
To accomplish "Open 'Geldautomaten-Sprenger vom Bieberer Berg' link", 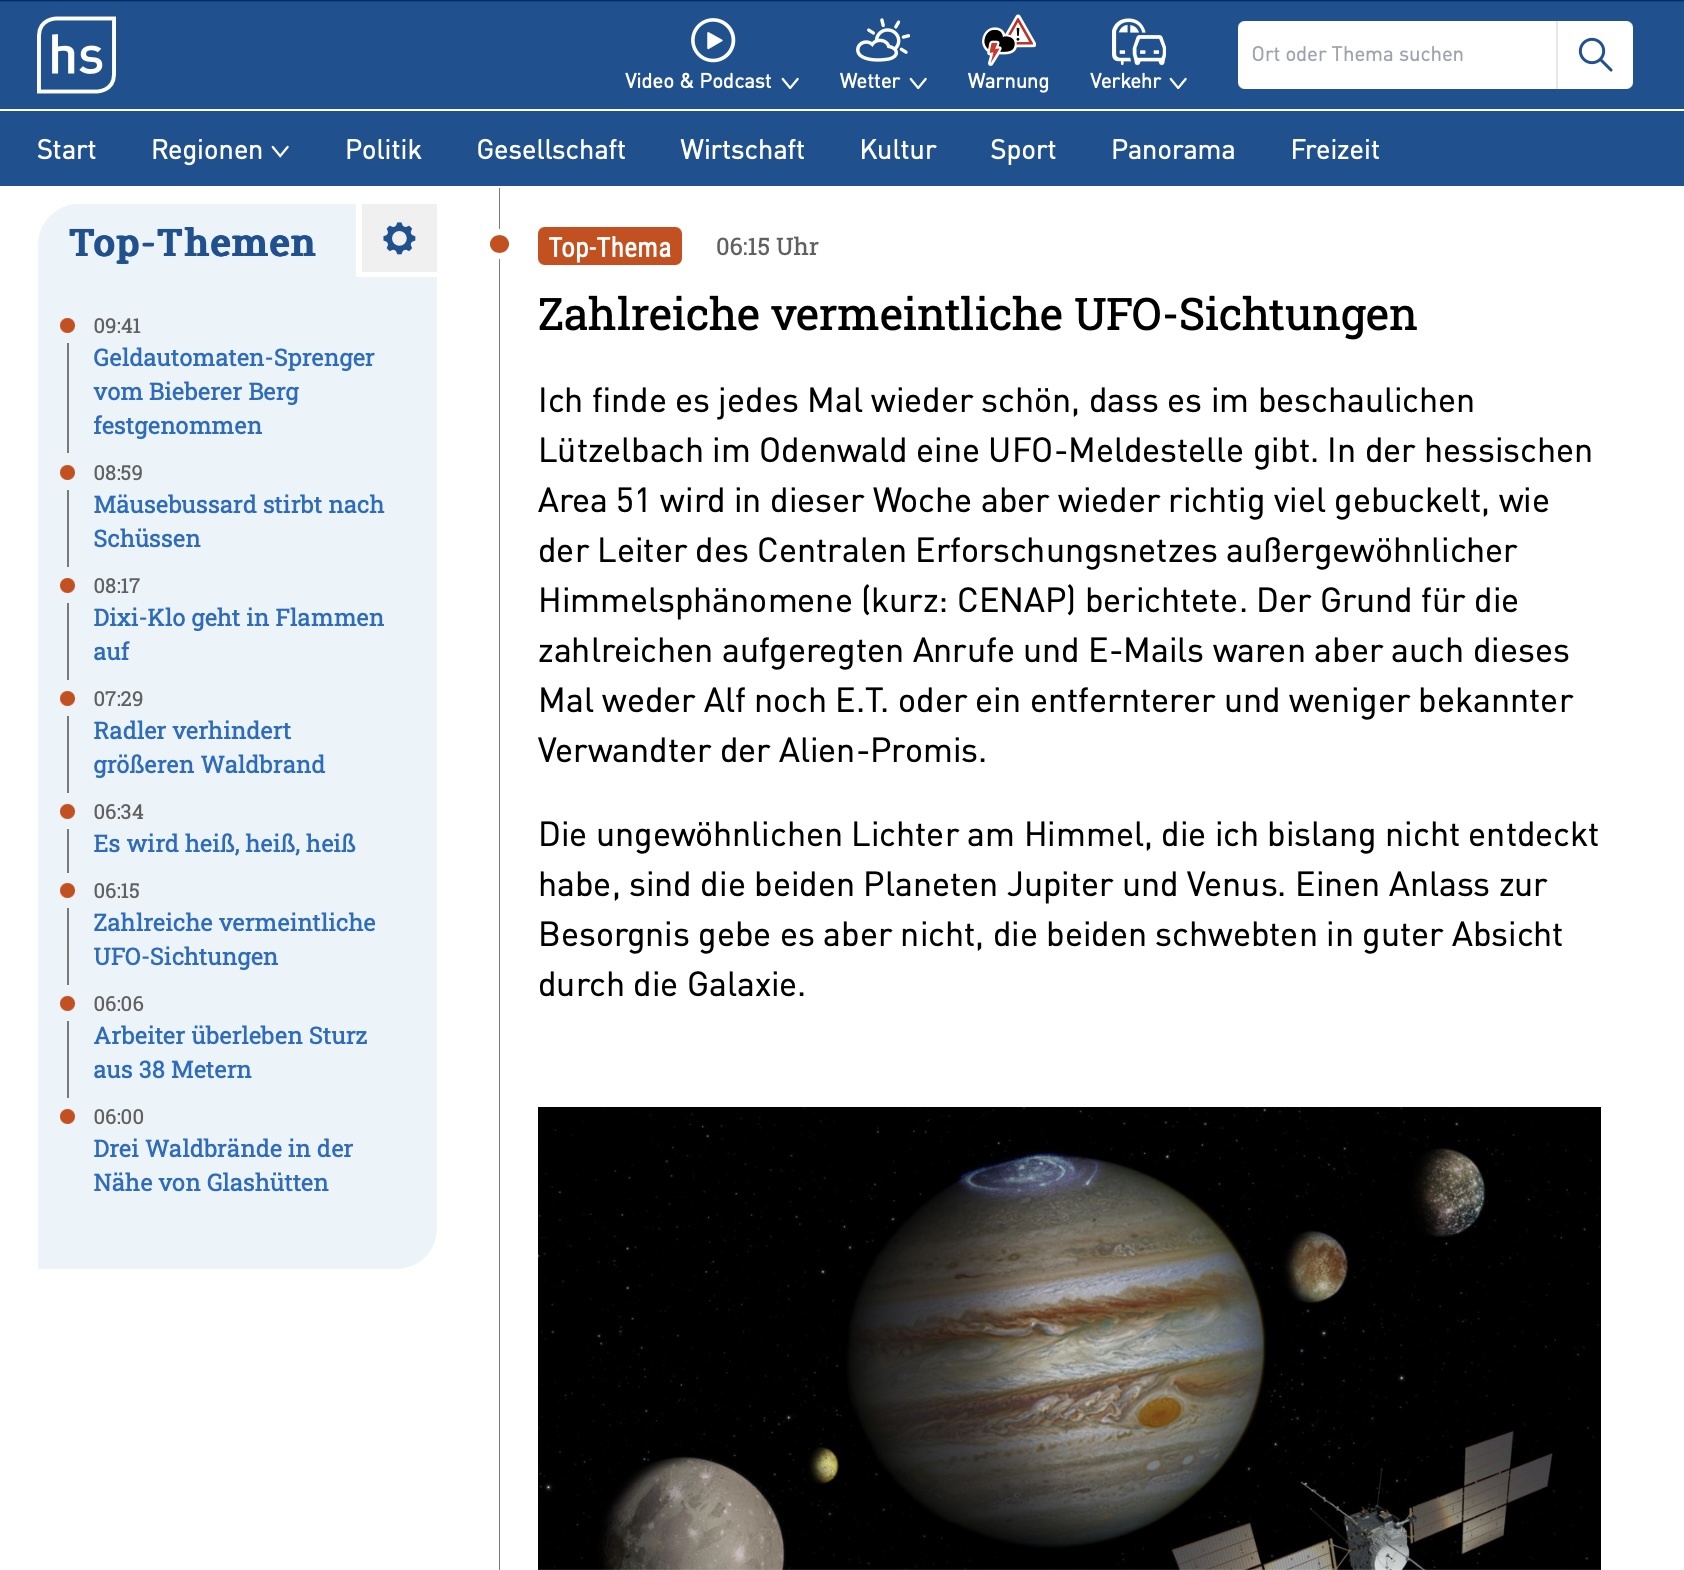I will [234, 391].
